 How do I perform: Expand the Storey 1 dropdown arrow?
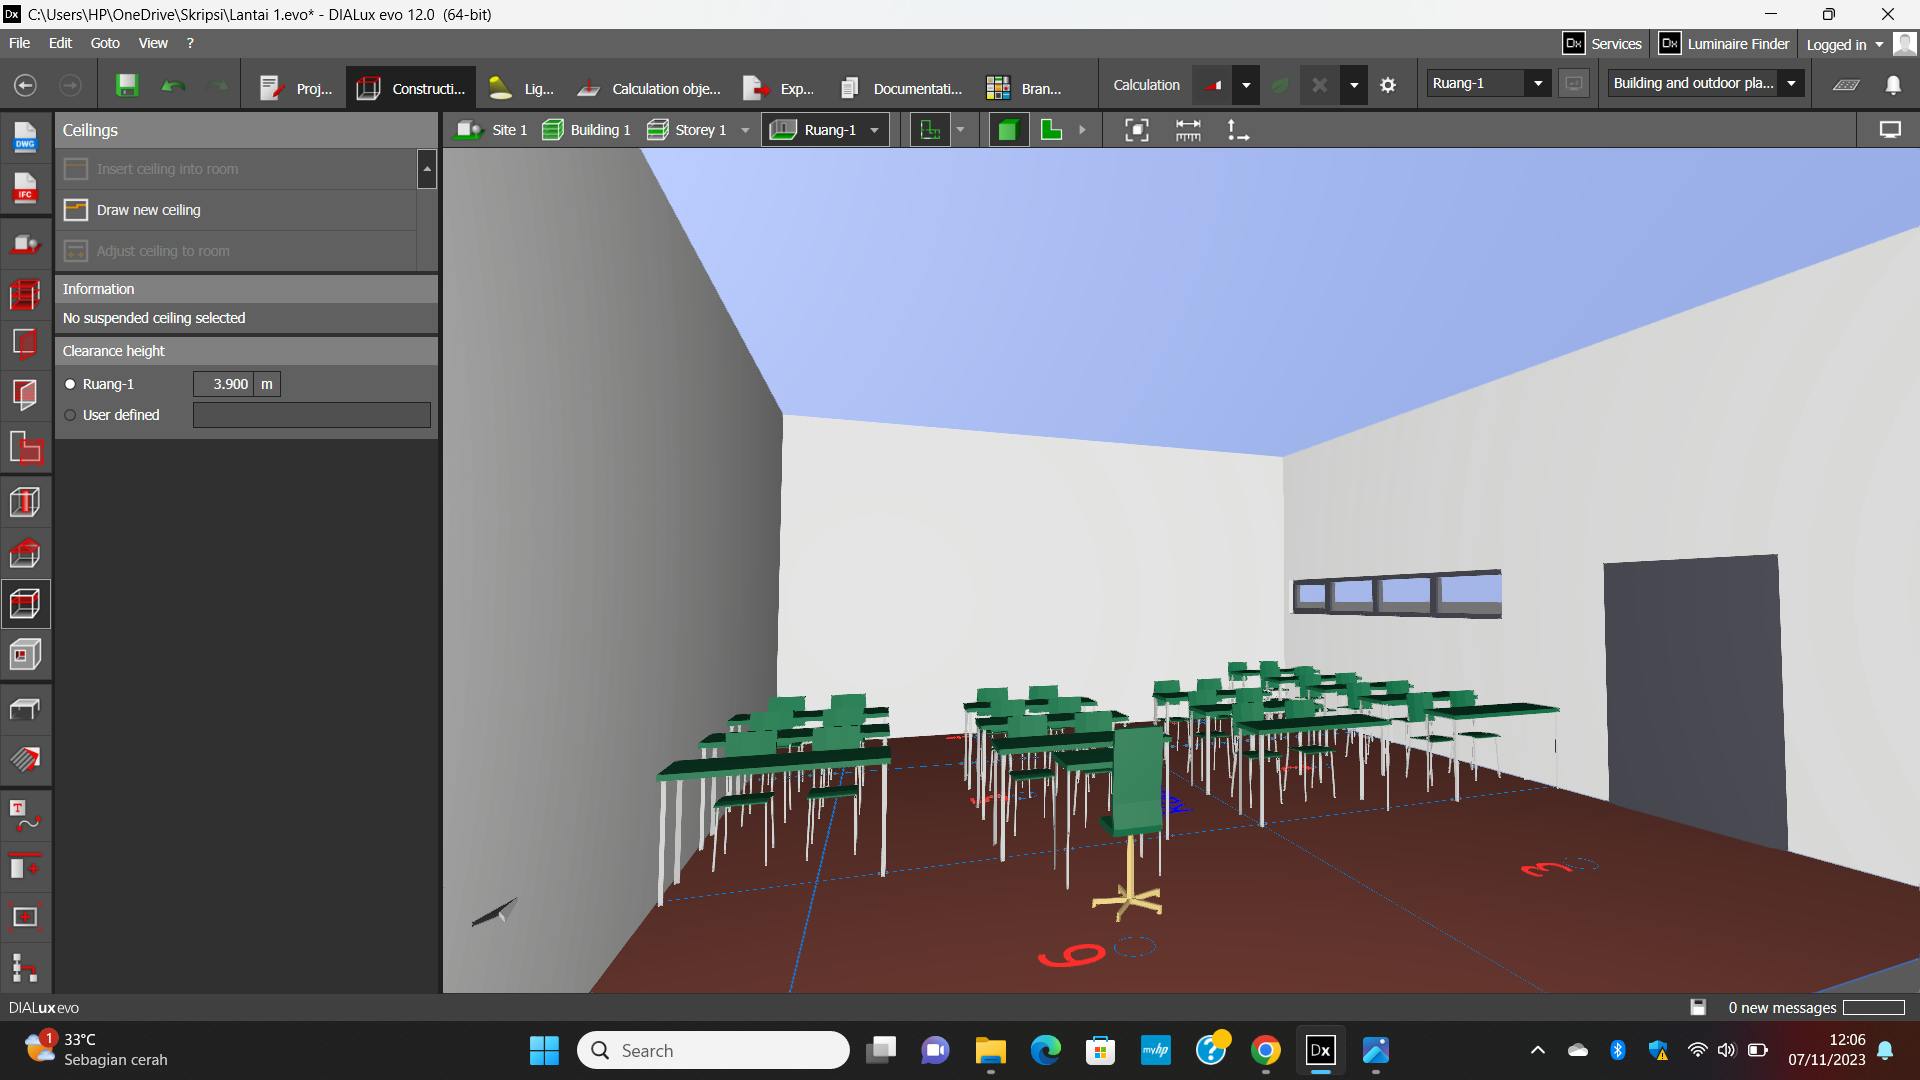coord(745,130)
